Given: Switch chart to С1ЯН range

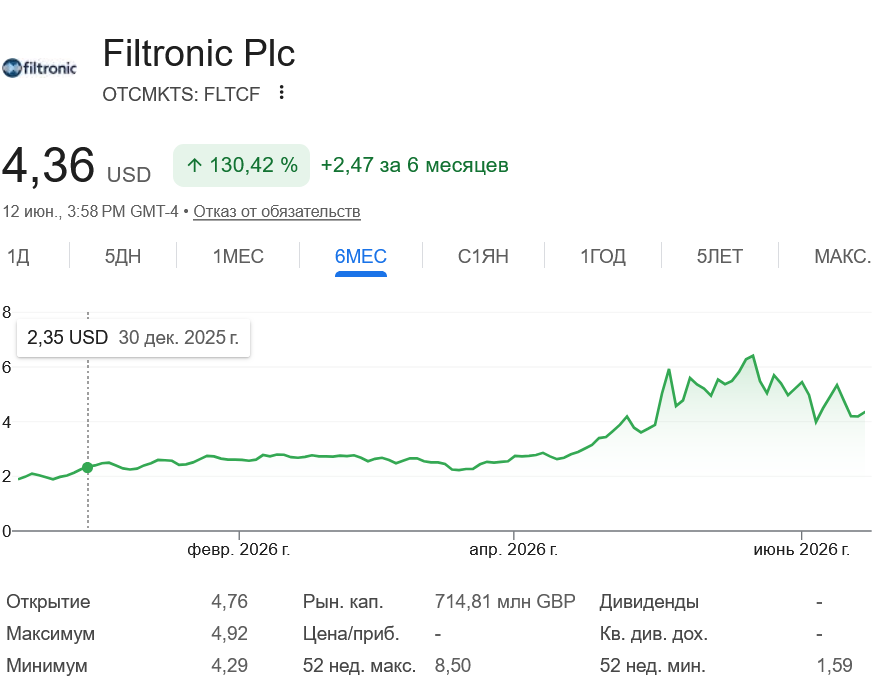Looking at the screenshot, I should [483, 256].
